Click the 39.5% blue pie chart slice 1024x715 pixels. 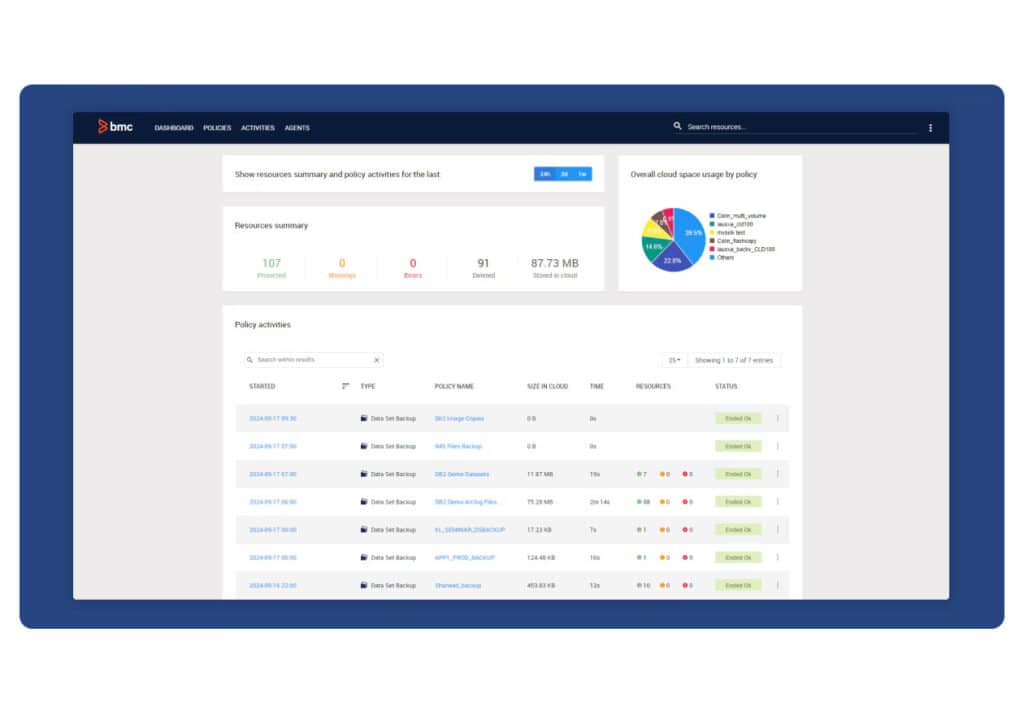tap(691, 233)
